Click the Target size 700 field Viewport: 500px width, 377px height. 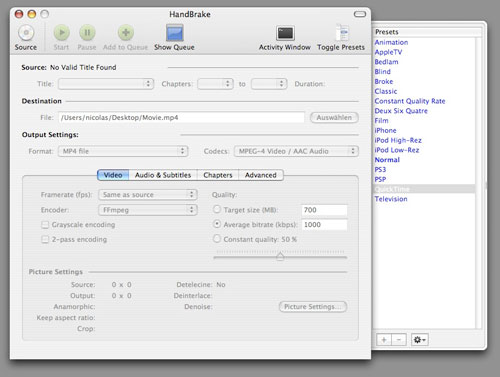[324, 210]
